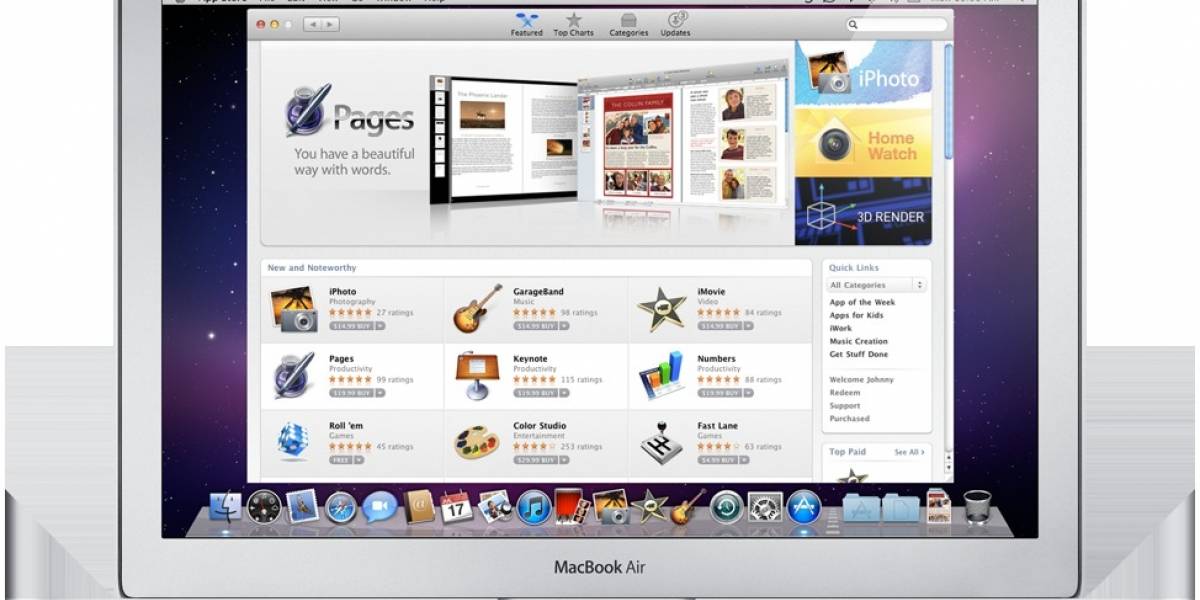Launch Safari compass icon in the Dock

coord(341,506)
